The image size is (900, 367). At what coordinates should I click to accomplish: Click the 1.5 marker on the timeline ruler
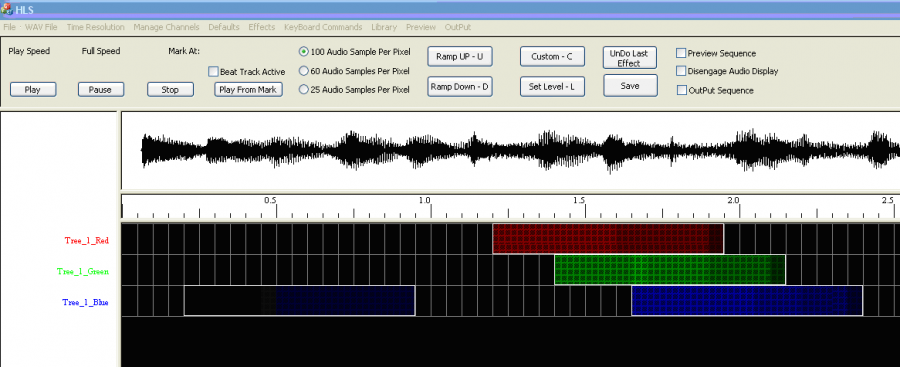(x=579, y=200)
